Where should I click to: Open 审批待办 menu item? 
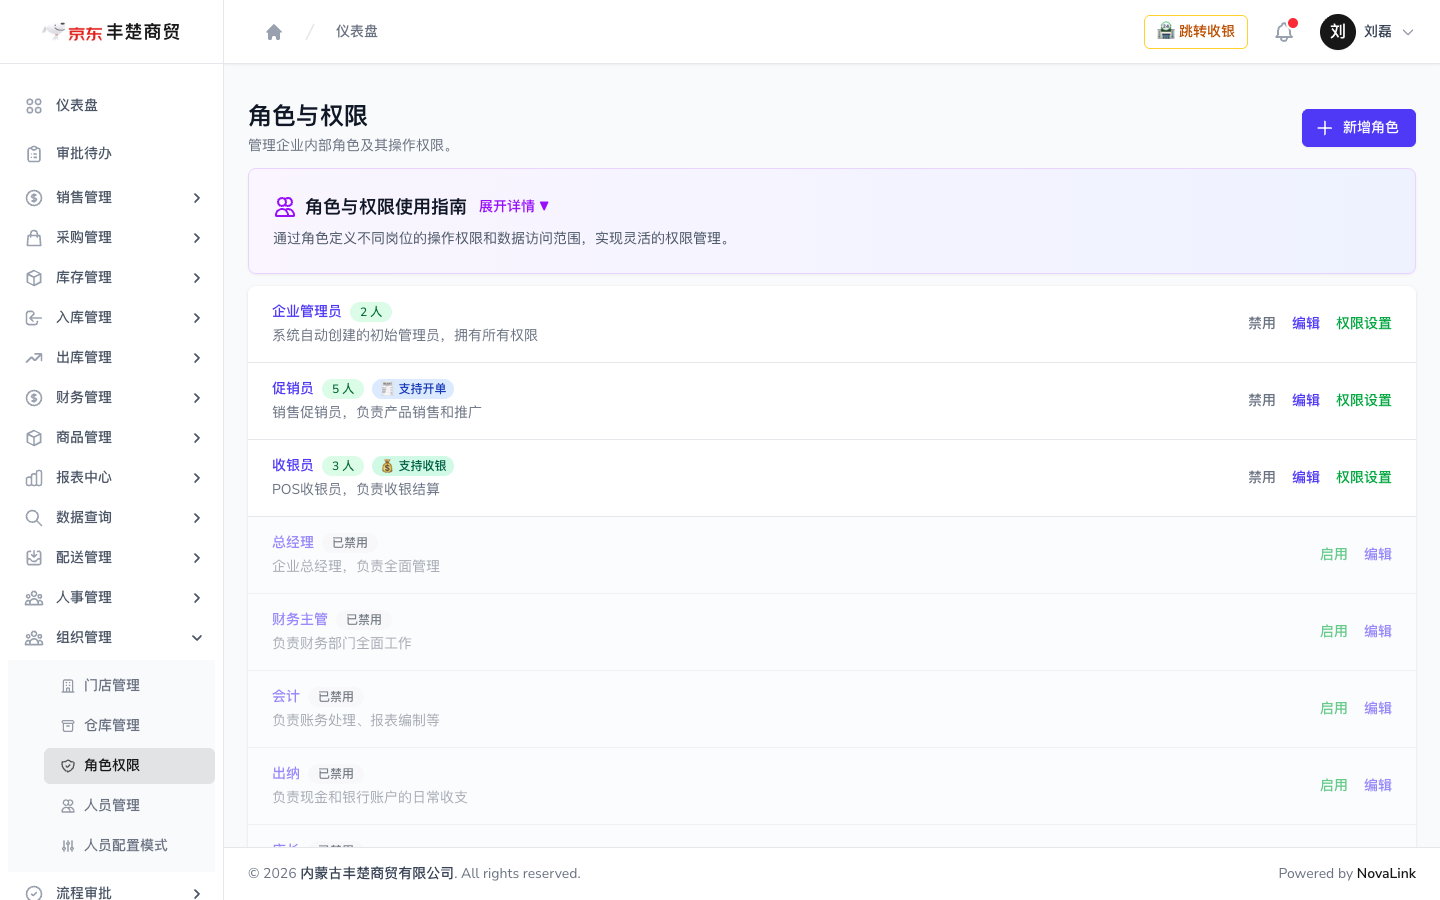point(111,154)
